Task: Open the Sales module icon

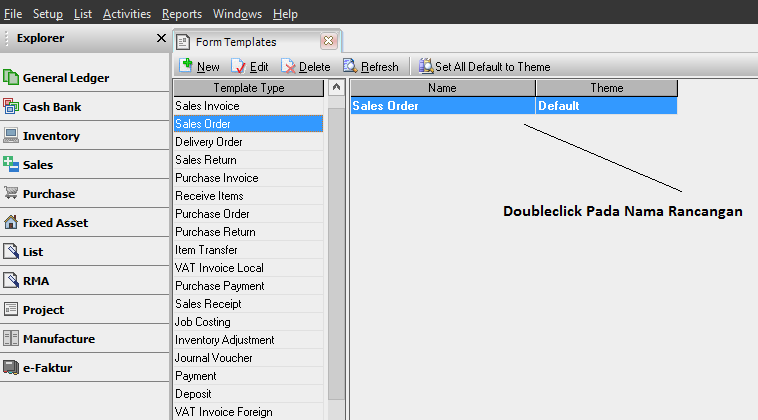Action: point(11,164)
